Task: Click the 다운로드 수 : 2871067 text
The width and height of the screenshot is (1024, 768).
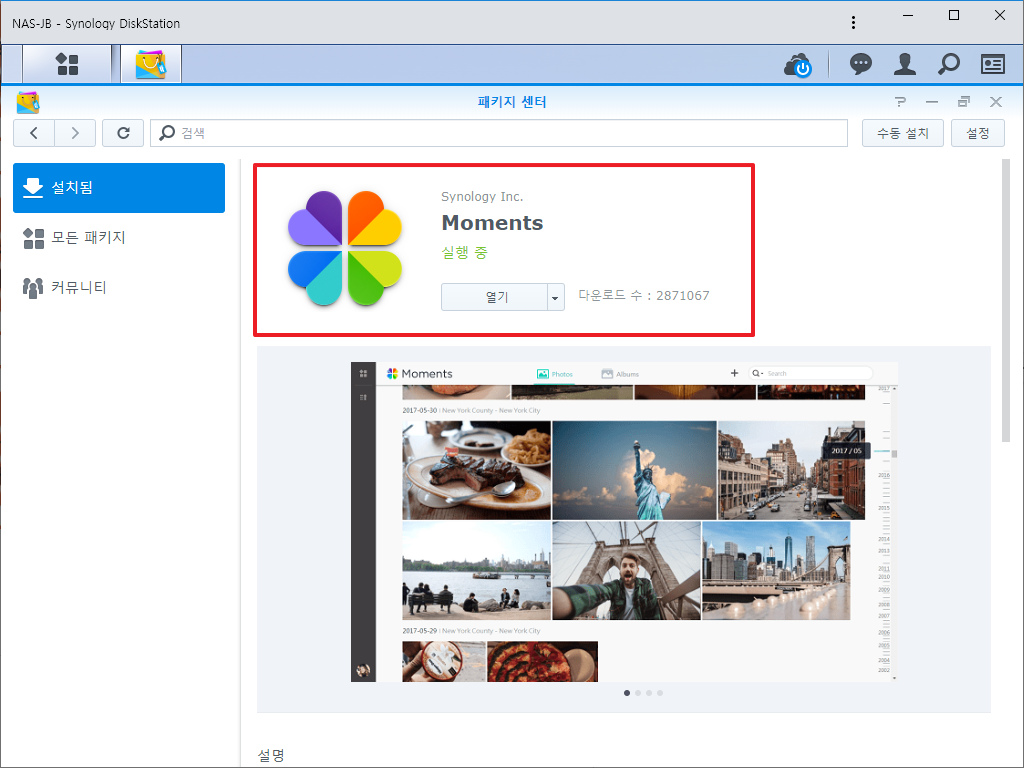Action: click(x=644, y=296)
